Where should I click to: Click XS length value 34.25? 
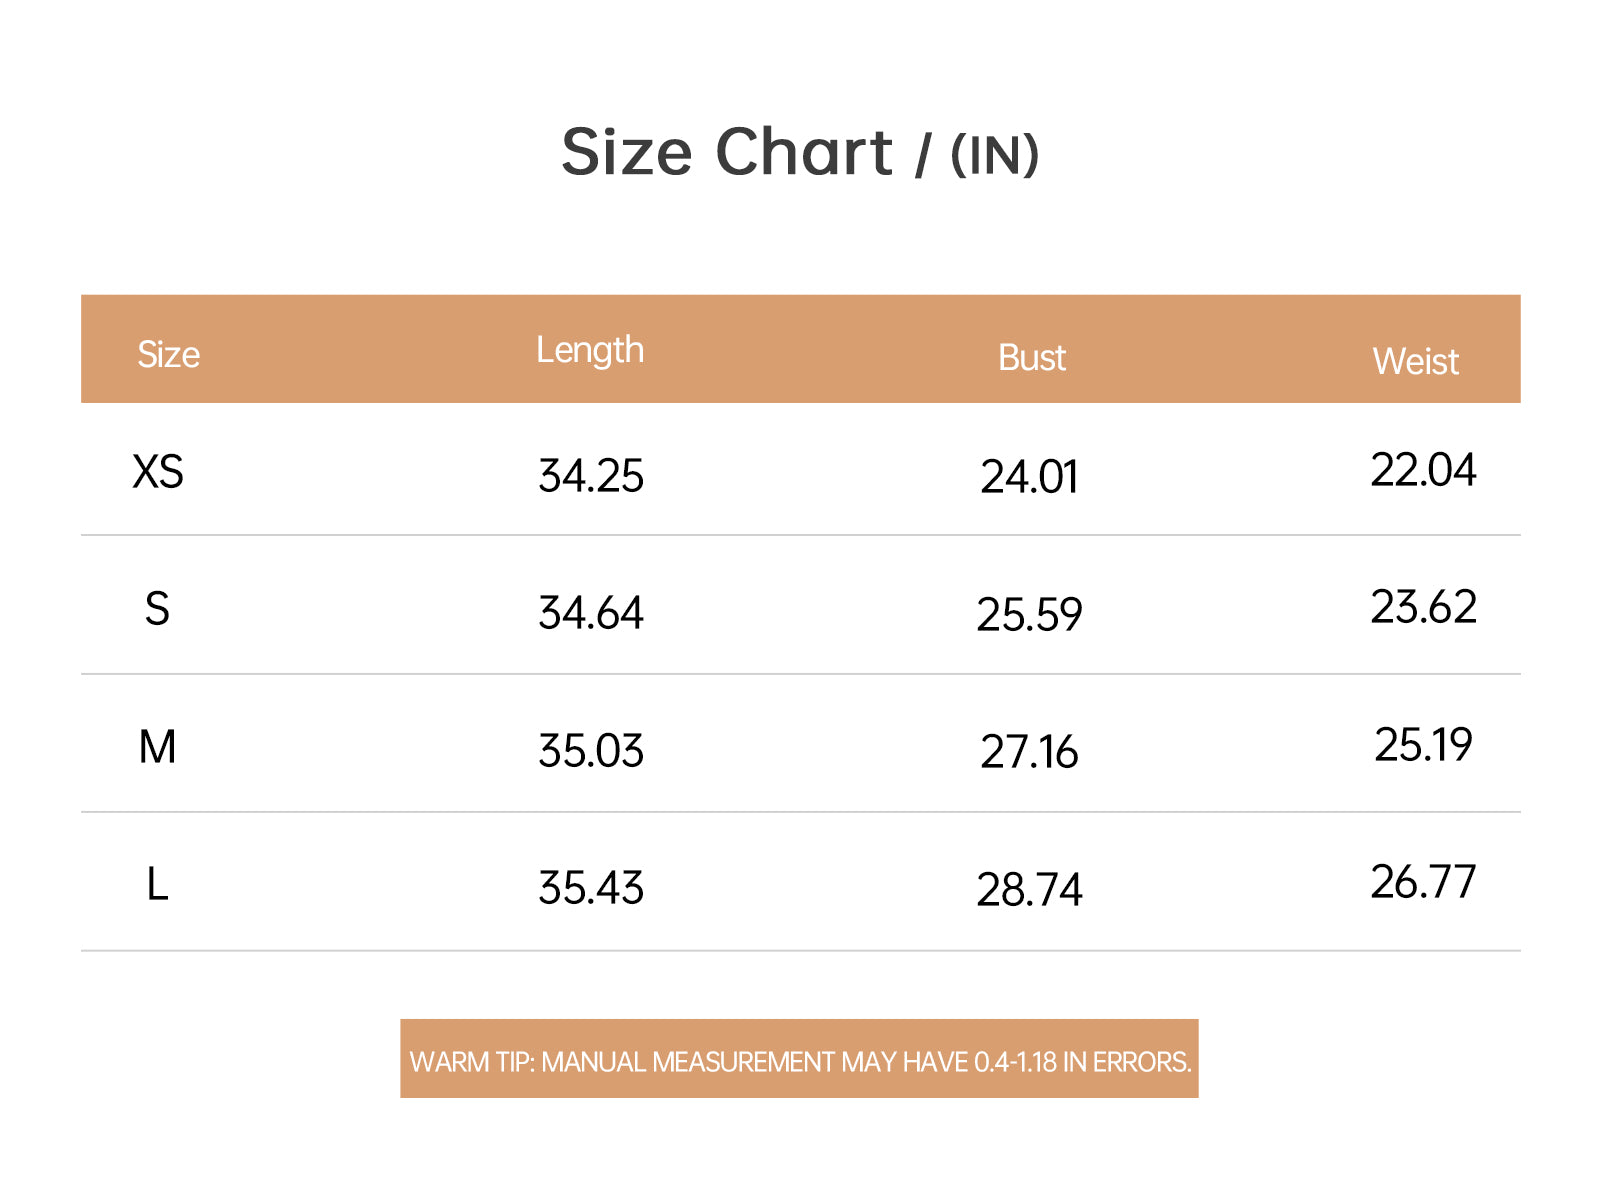[591, 476]
